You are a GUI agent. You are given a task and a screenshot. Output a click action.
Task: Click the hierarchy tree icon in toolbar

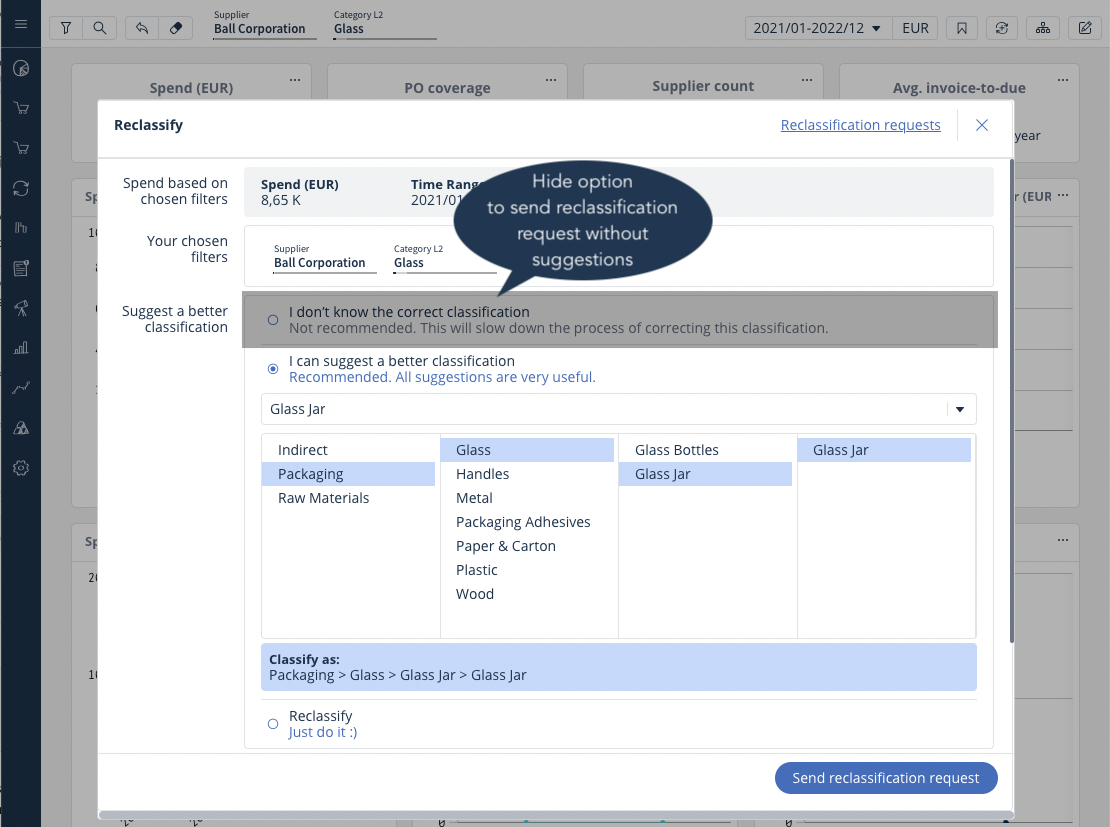click(1043, 28)
